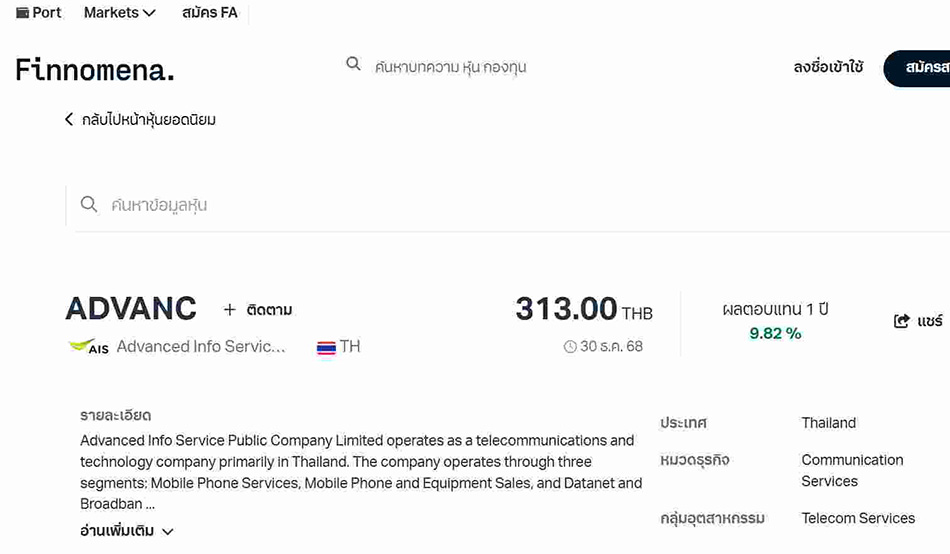950x554 pixels.
Task: Click the Thailand flag icon
Action: (326, 348)
